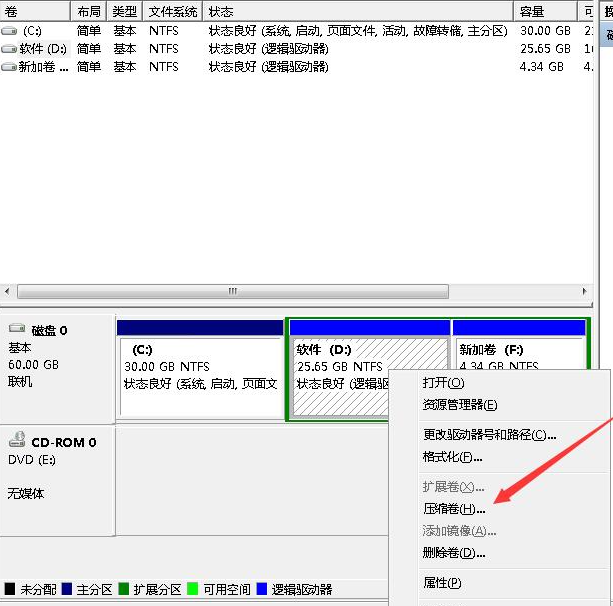Click the 软件 (D:) volume drive icon
This screenshot has width=613, height=606.
pyautogui.click(x=9, y=49)
